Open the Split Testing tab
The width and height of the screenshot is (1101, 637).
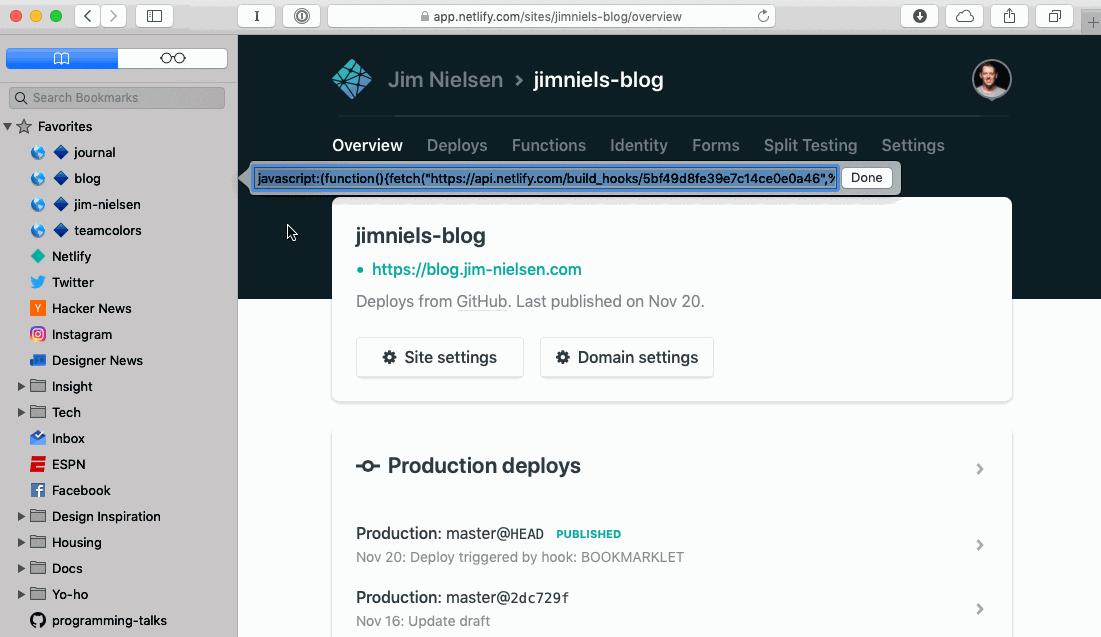tap(810, 145)
